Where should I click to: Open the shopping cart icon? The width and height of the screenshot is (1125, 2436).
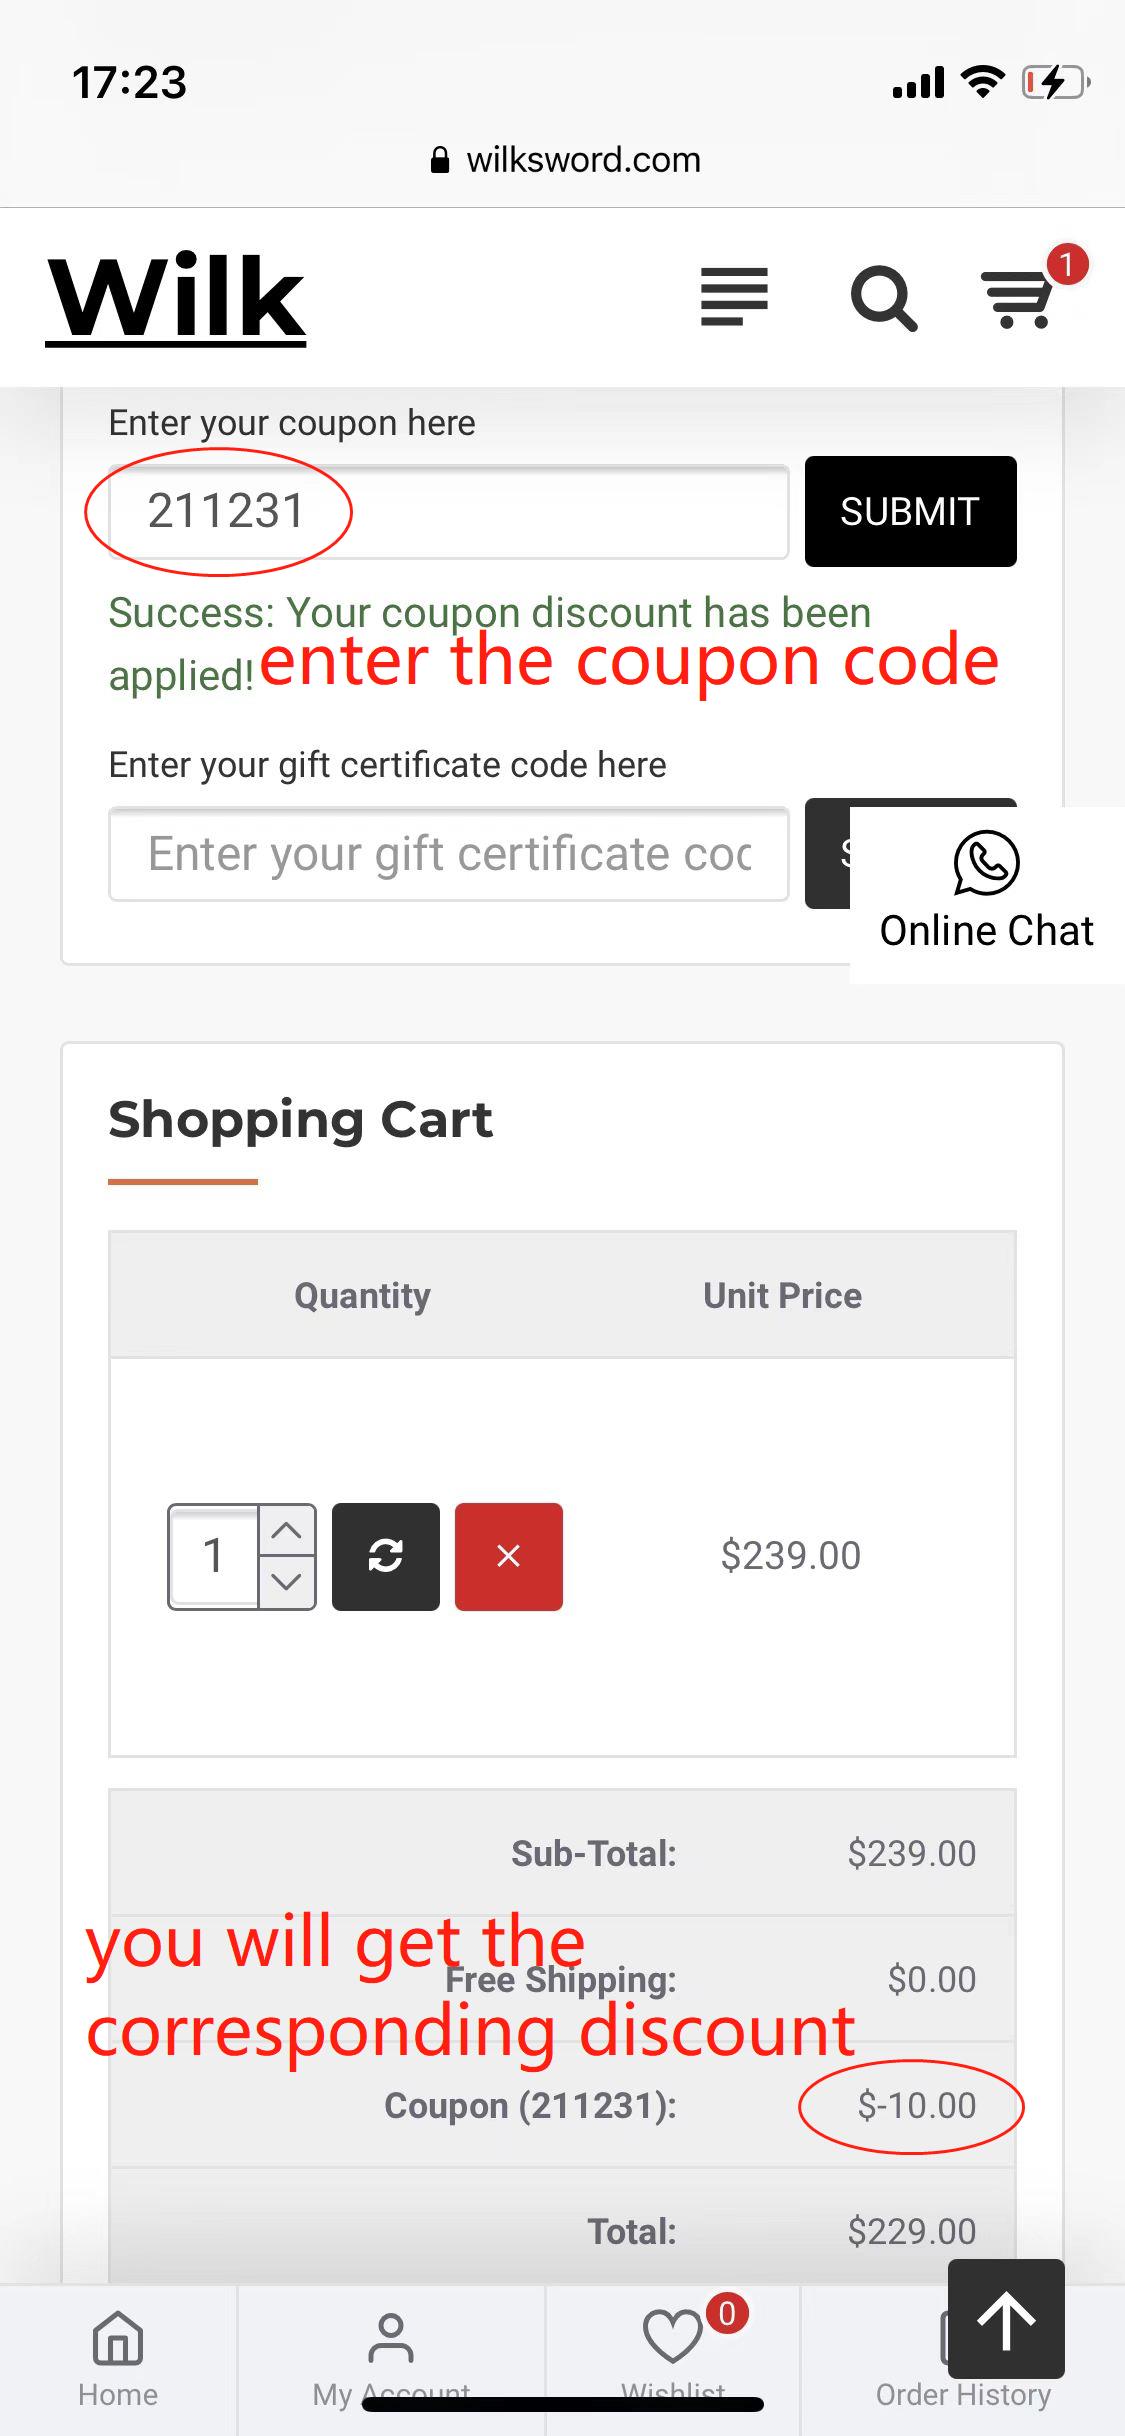1018,298
